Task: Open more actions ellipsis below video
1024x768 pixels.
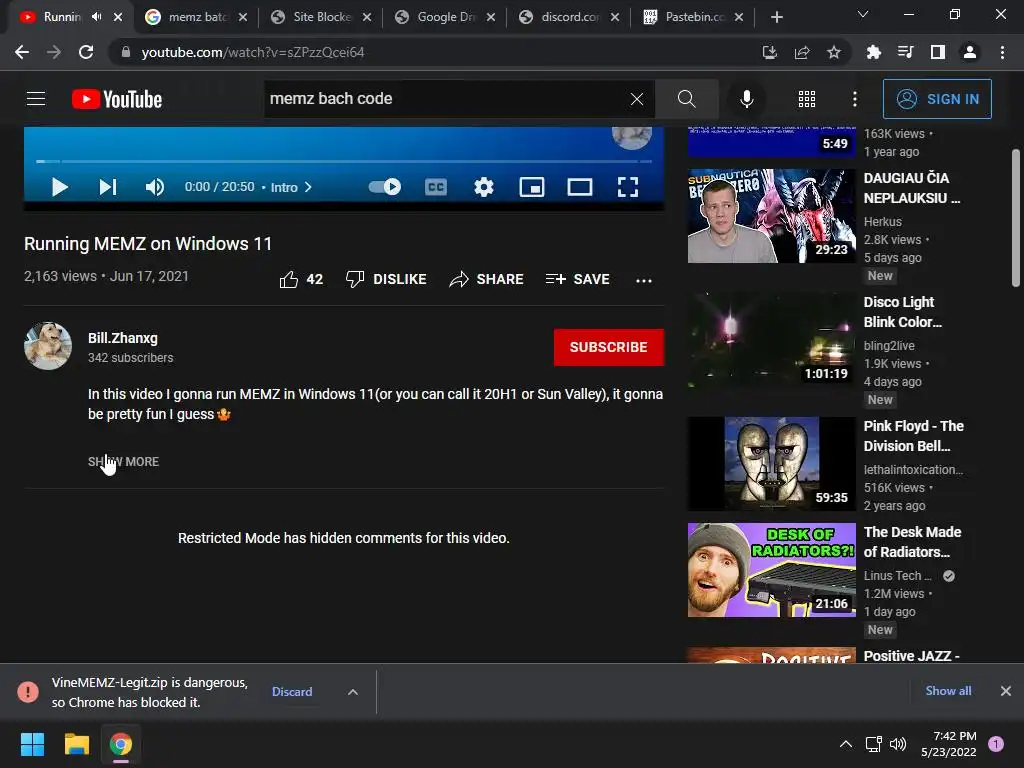Action: pyautogui.click(x=644, y=280)
